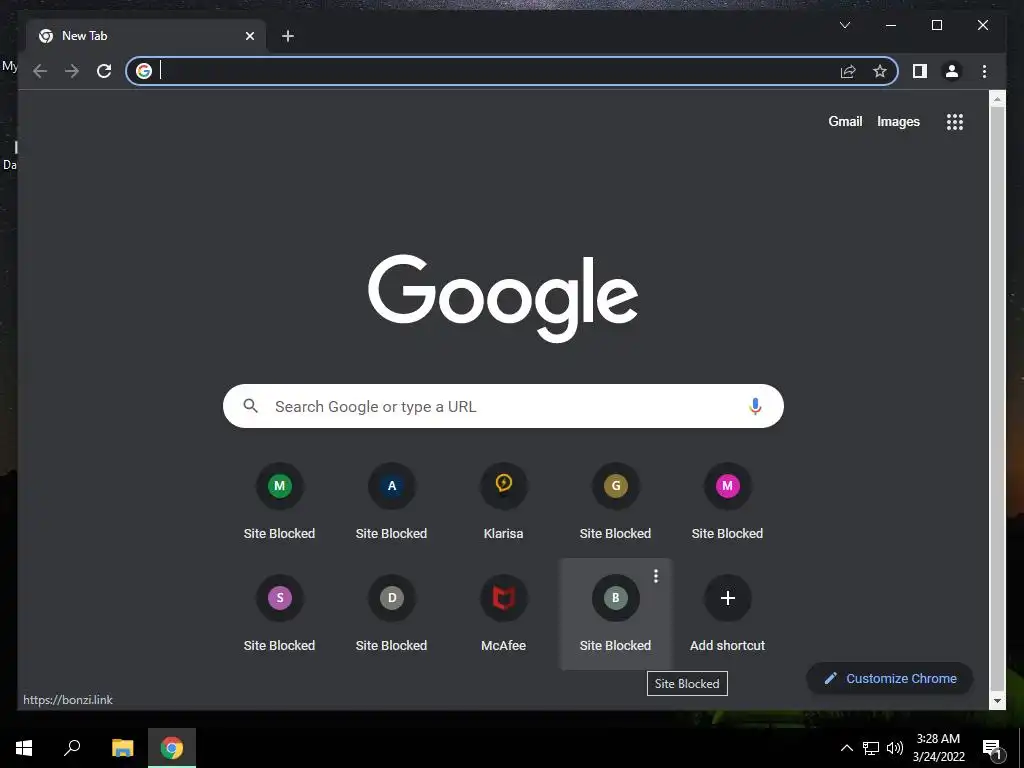This screenshot has width=1024, height=768.
Task: Open the Images link
Action: coord(898,121)
